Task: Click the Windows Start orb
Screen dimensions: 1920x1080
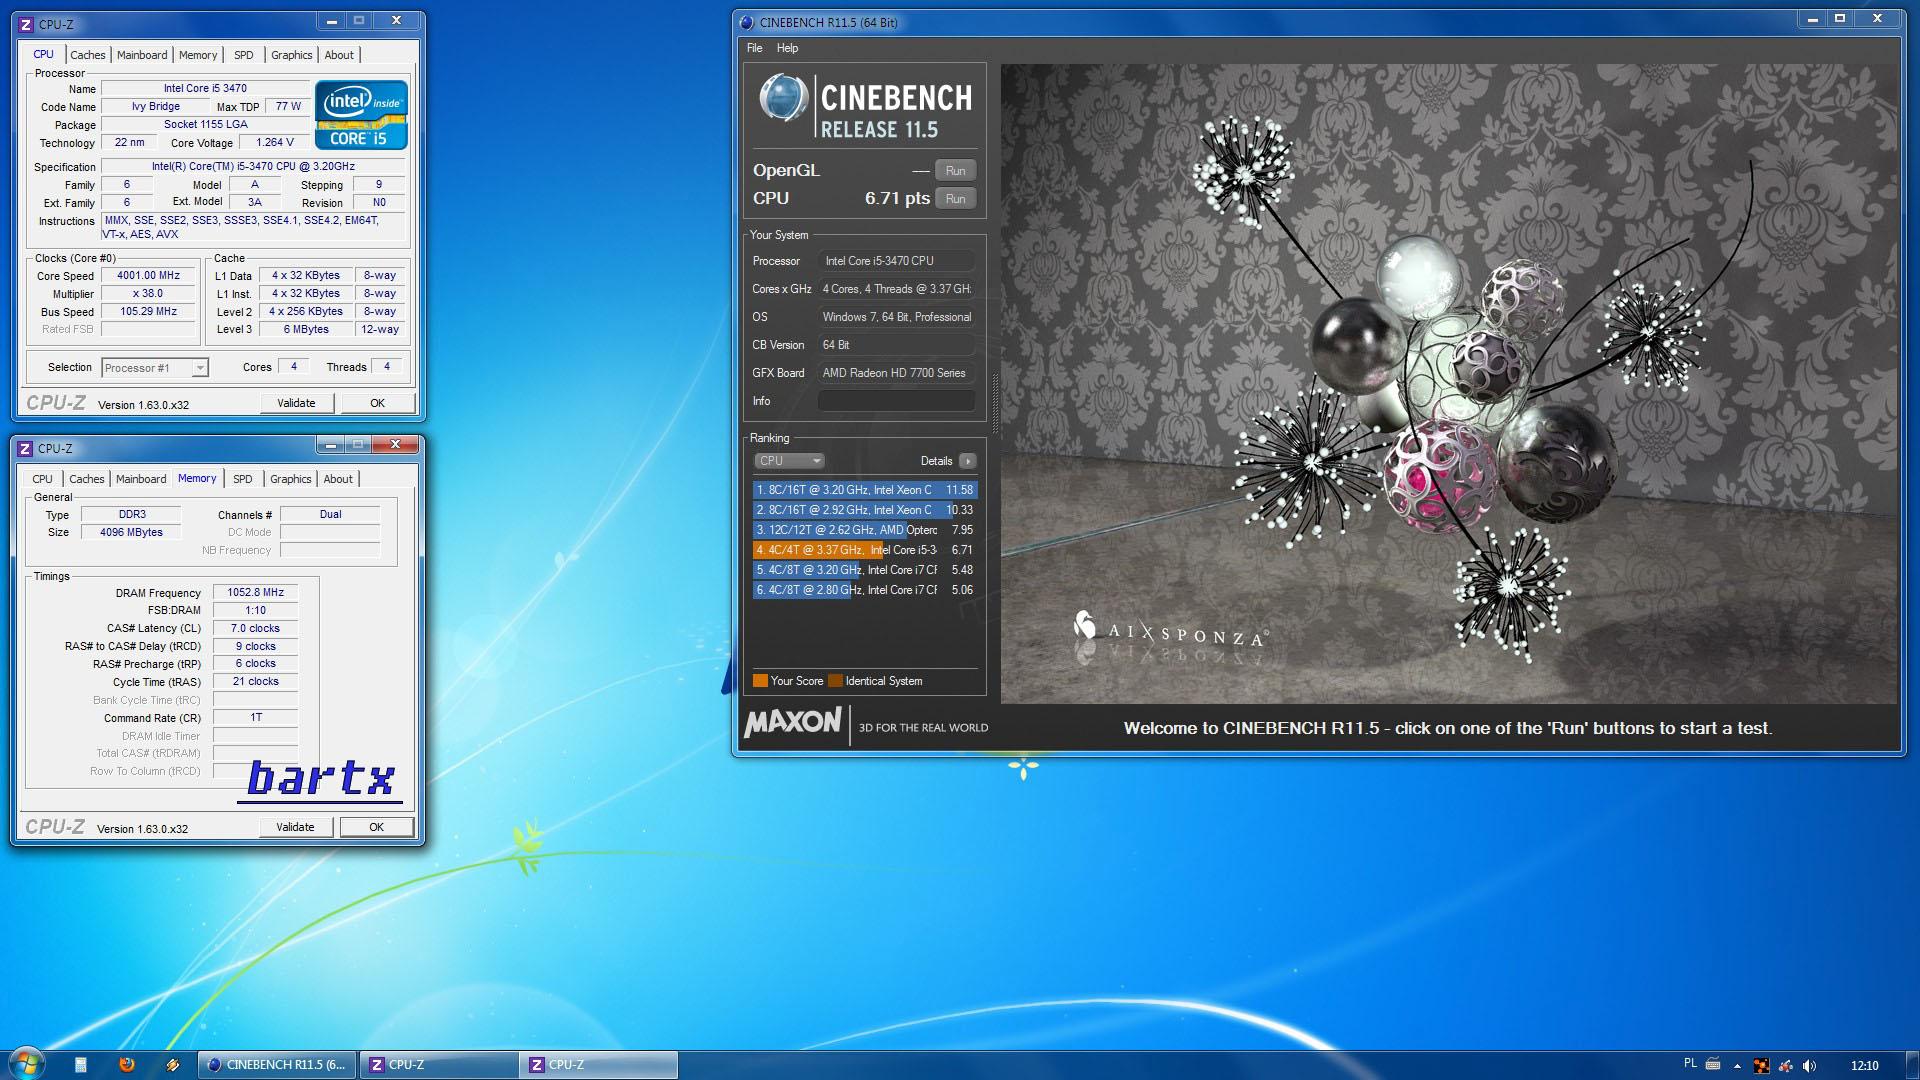Action: click(25, 1064)
